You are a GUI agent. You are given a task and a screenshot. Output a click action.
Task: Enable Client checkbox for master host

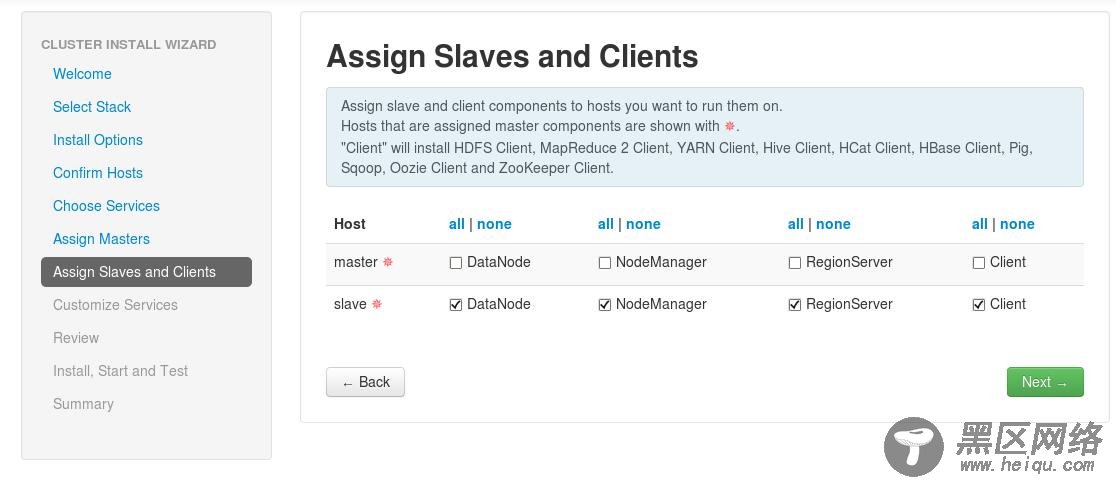coord(979,263)
